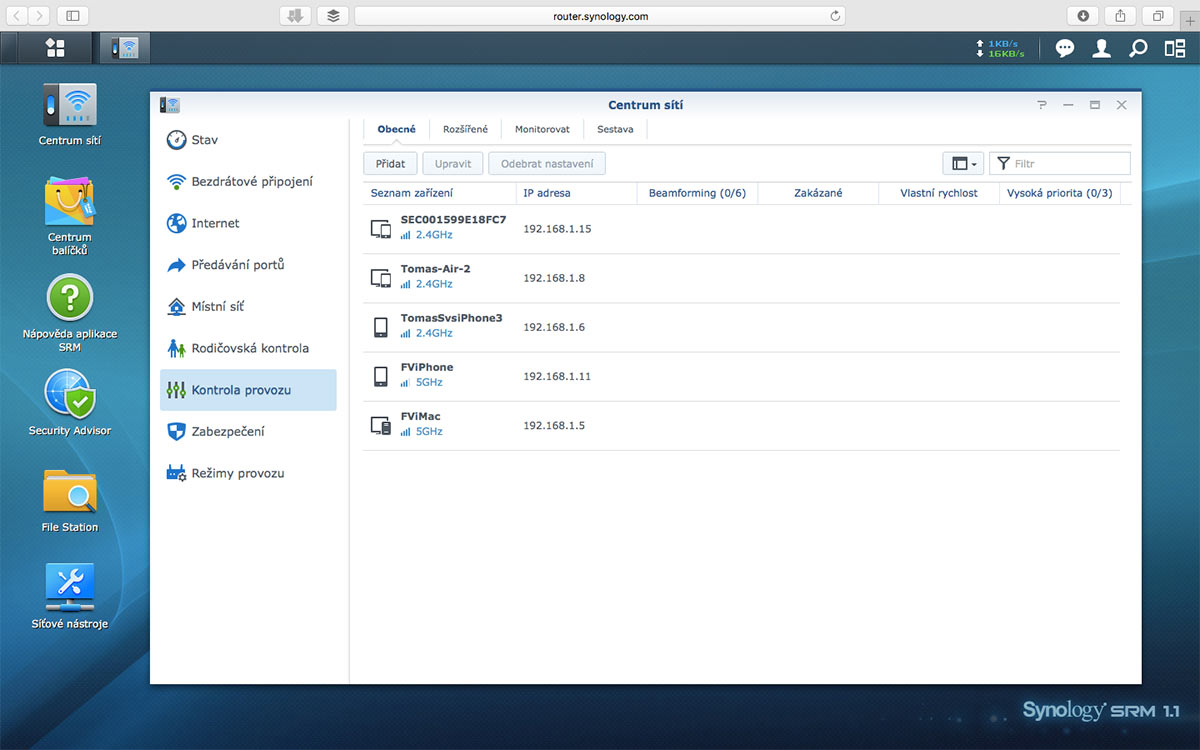This screenshot has height=750, width=1200.
Task: Open the widgets panel icon
Action: click(x=1174, y=48)
